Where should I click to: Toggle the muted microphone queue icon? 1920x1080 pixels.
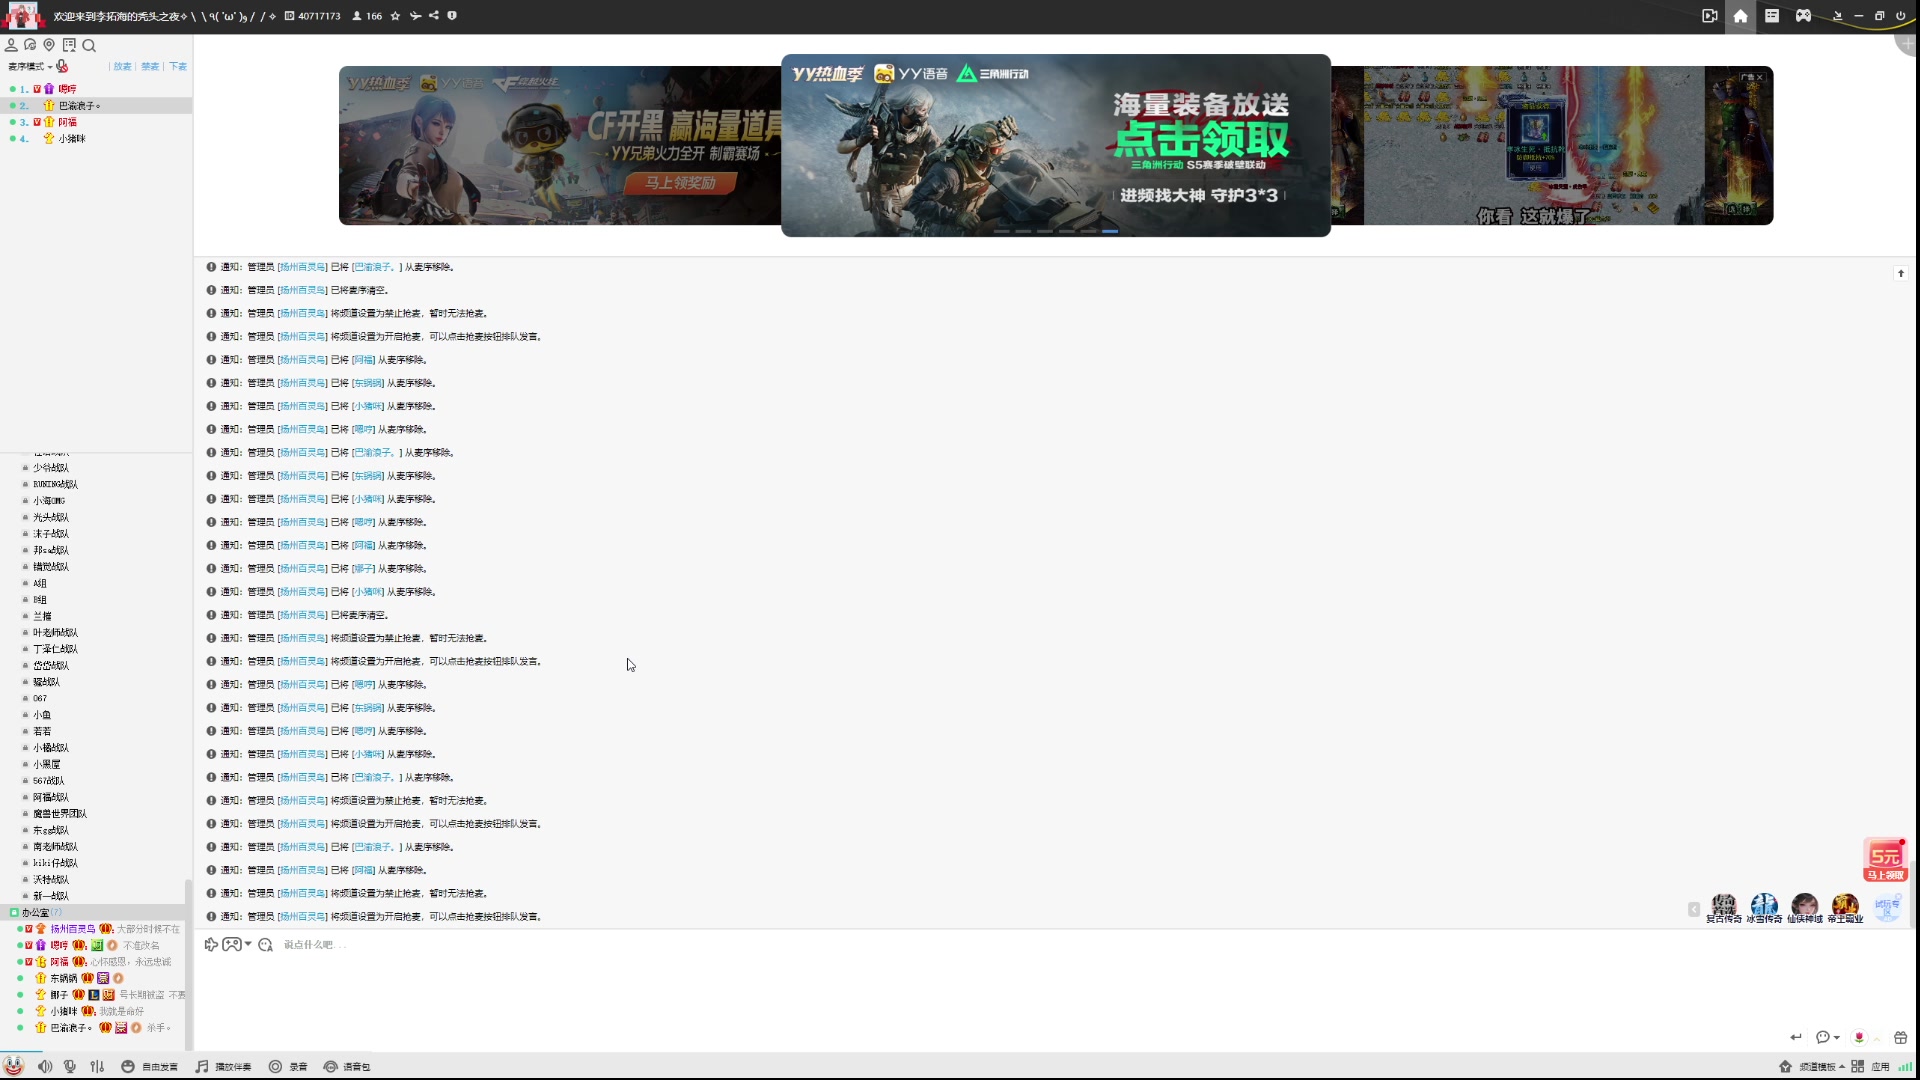(x=62, y=66)
